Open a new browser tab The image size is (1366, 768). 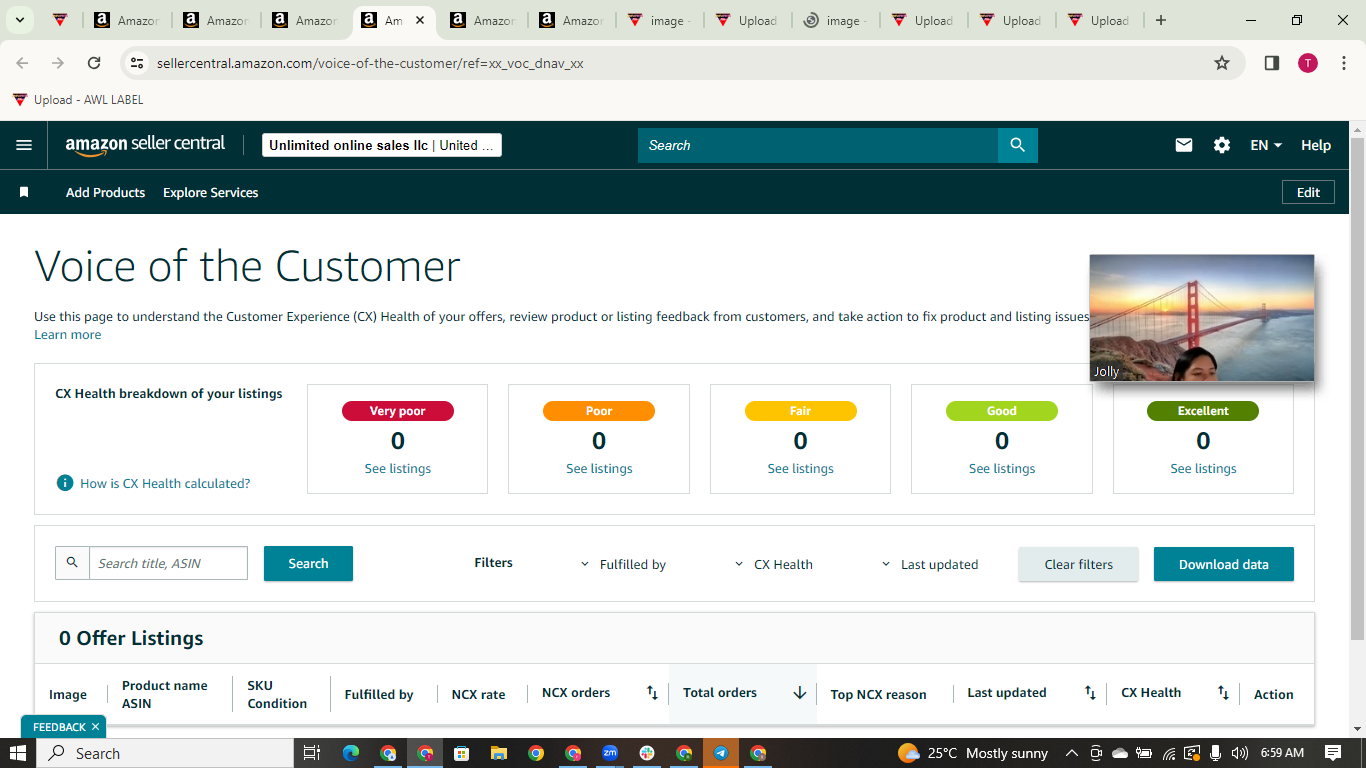point(1161,20)
